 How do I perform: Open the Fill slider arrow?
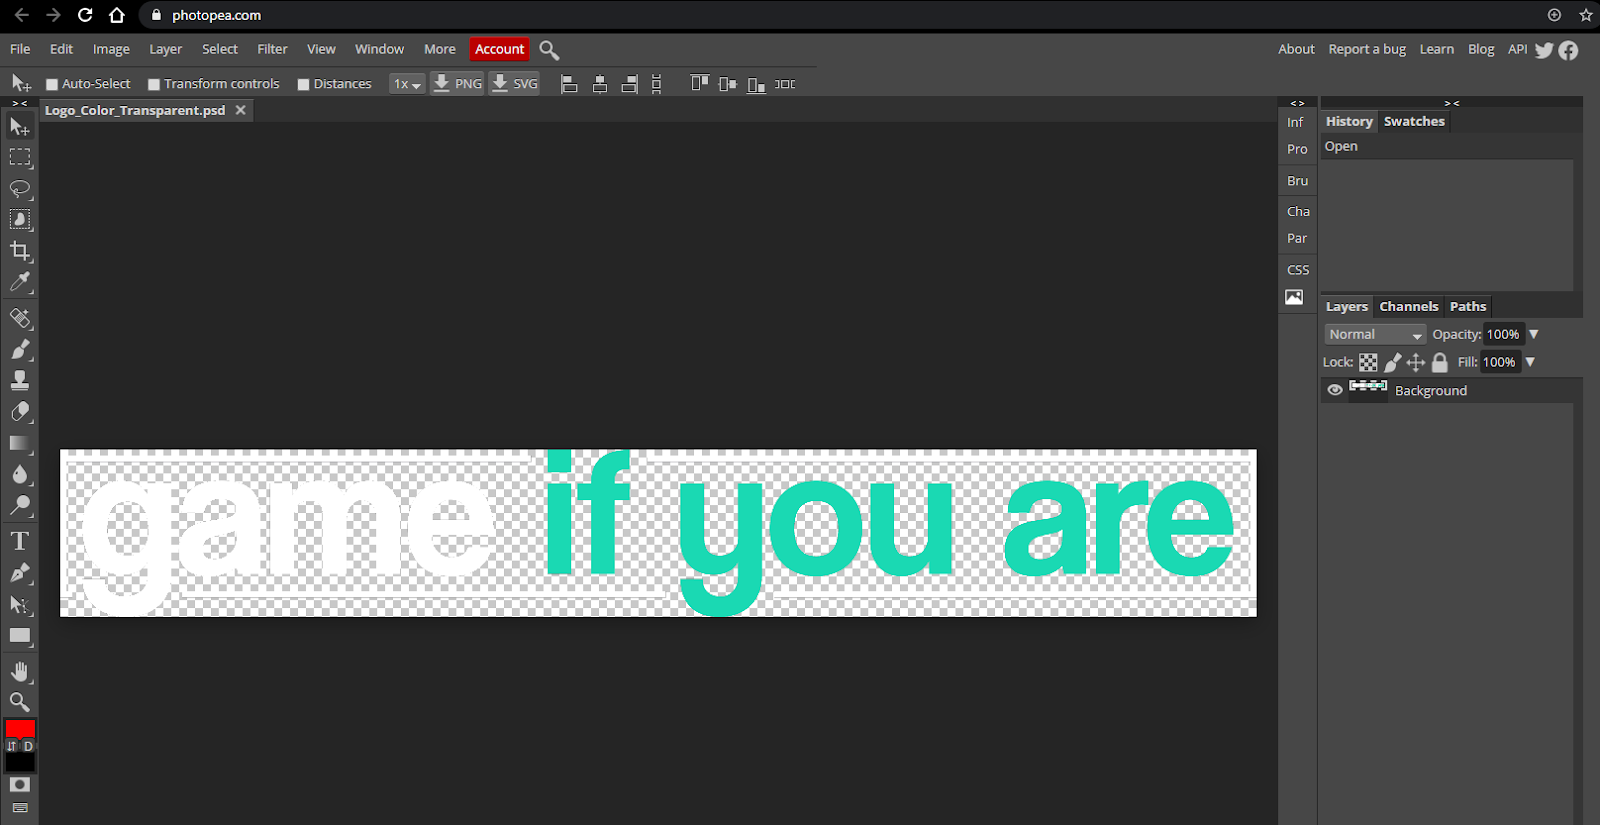click(1530, 362)
